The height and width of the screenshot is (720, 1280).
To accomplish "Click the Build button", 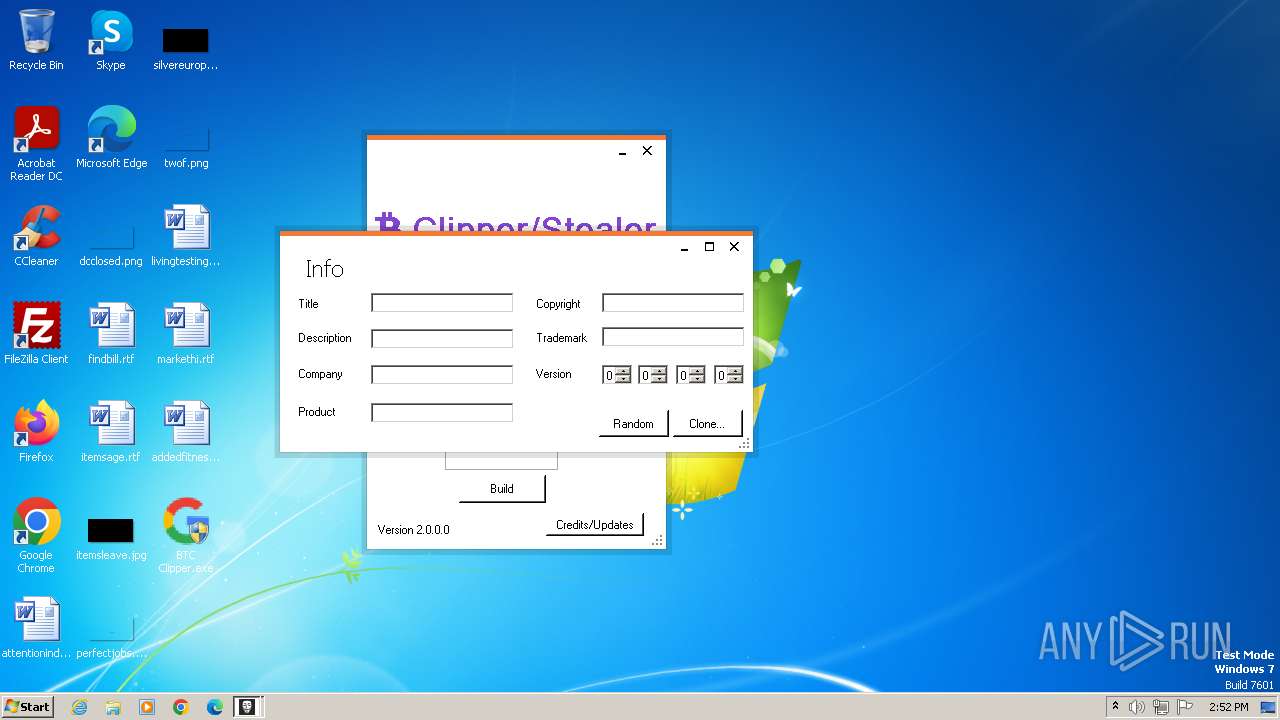I will point(502,488).
